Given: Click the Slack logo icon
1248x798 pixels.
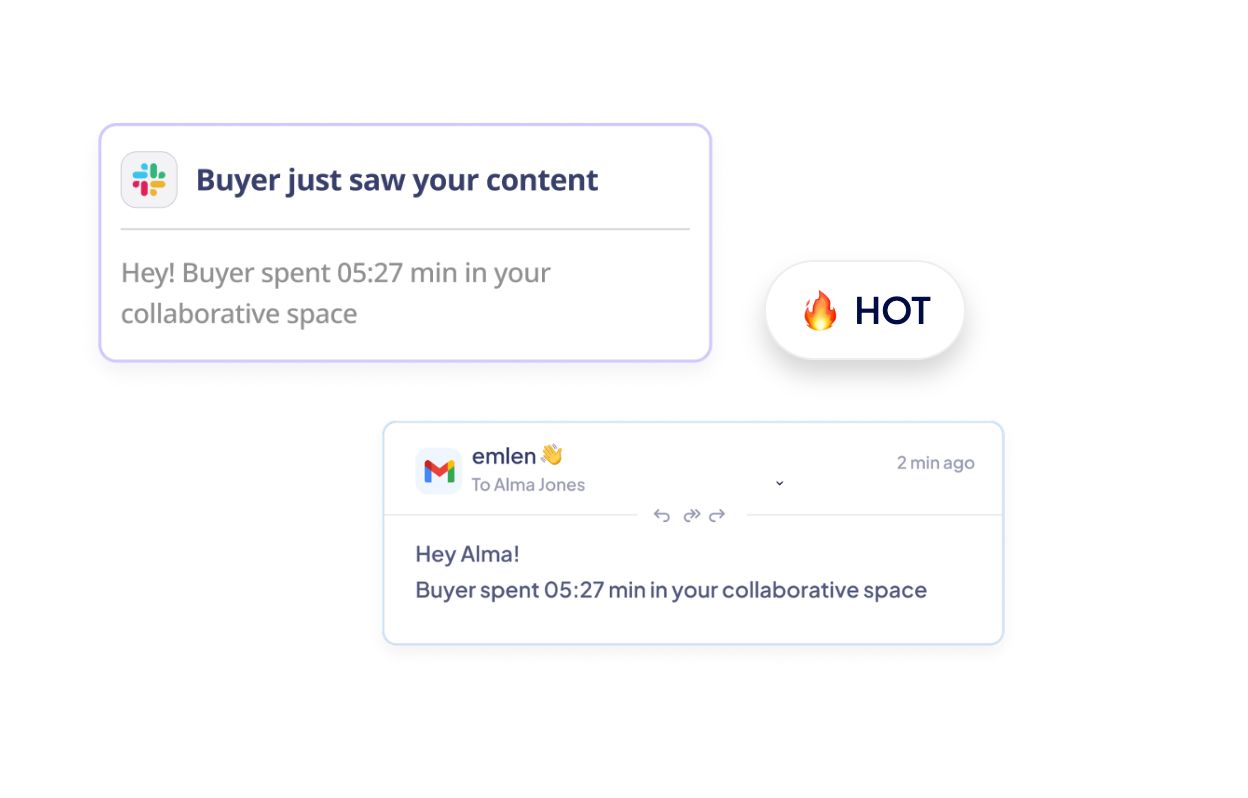Looking at the screenshot, I should pos(149,180).
